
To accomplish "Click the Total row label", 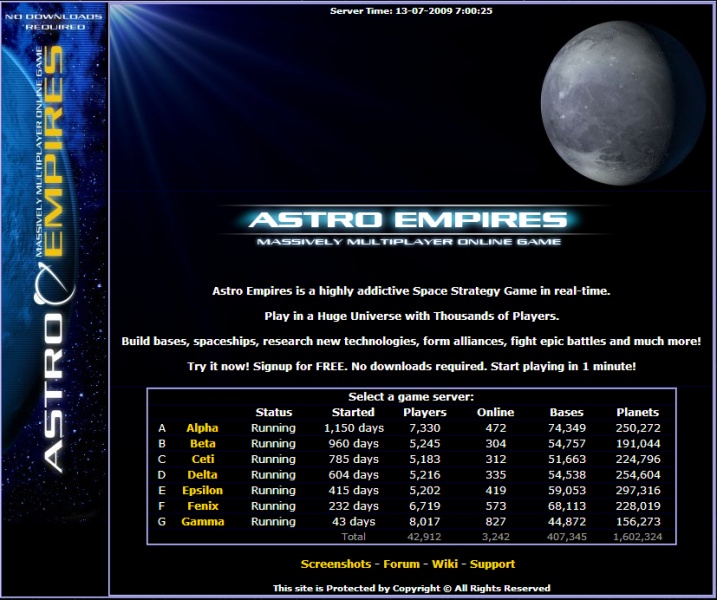I will click(x=353, y=536).
